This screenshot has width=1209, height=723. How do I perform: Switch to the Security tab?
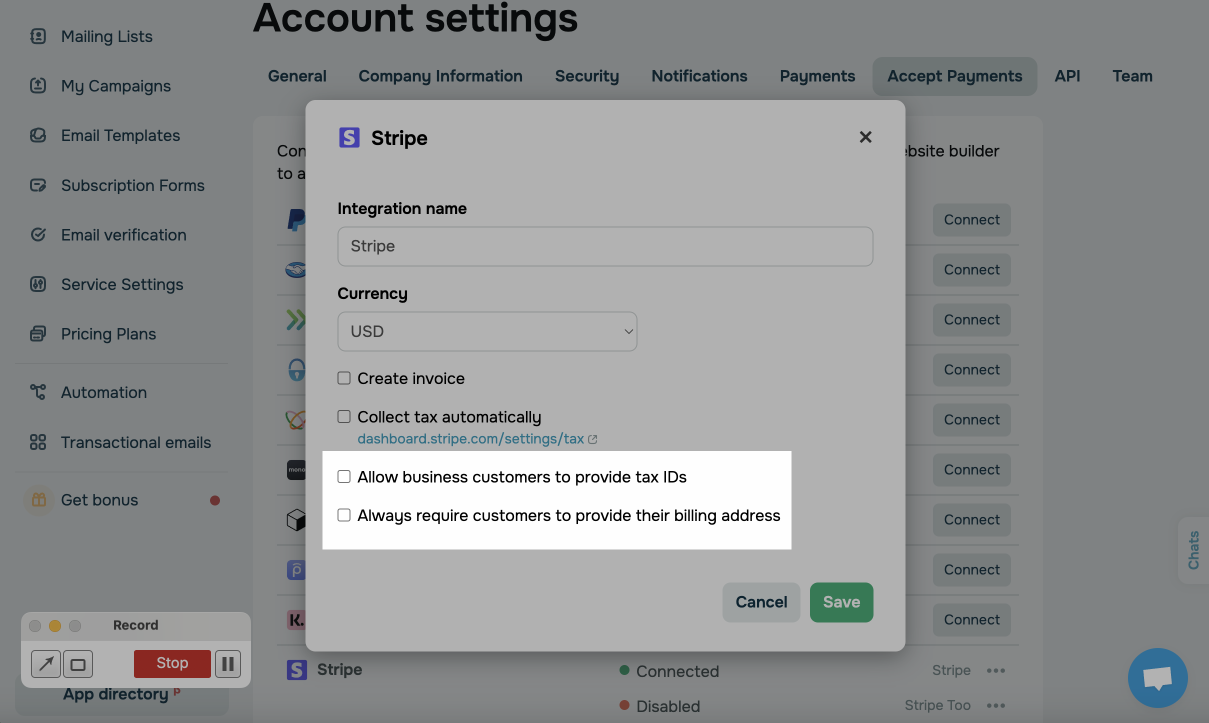click(587, 76)
